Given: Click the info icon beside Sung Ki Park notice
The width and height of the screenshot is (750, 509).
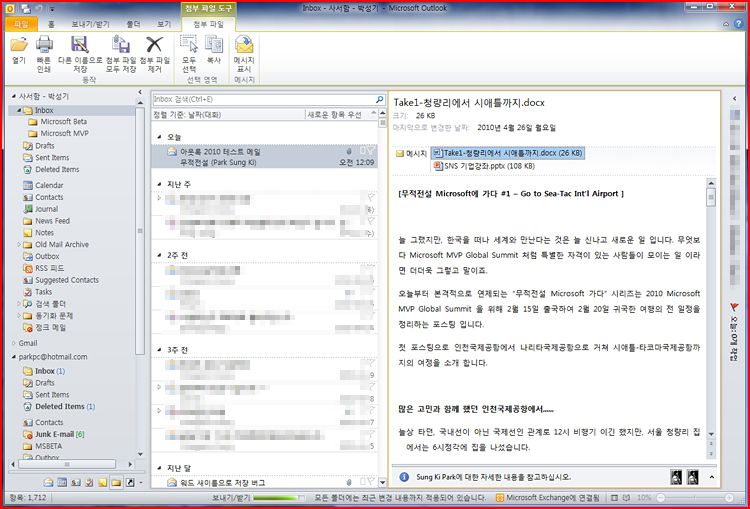Looking at the screenshot, I should coord(404,477).
